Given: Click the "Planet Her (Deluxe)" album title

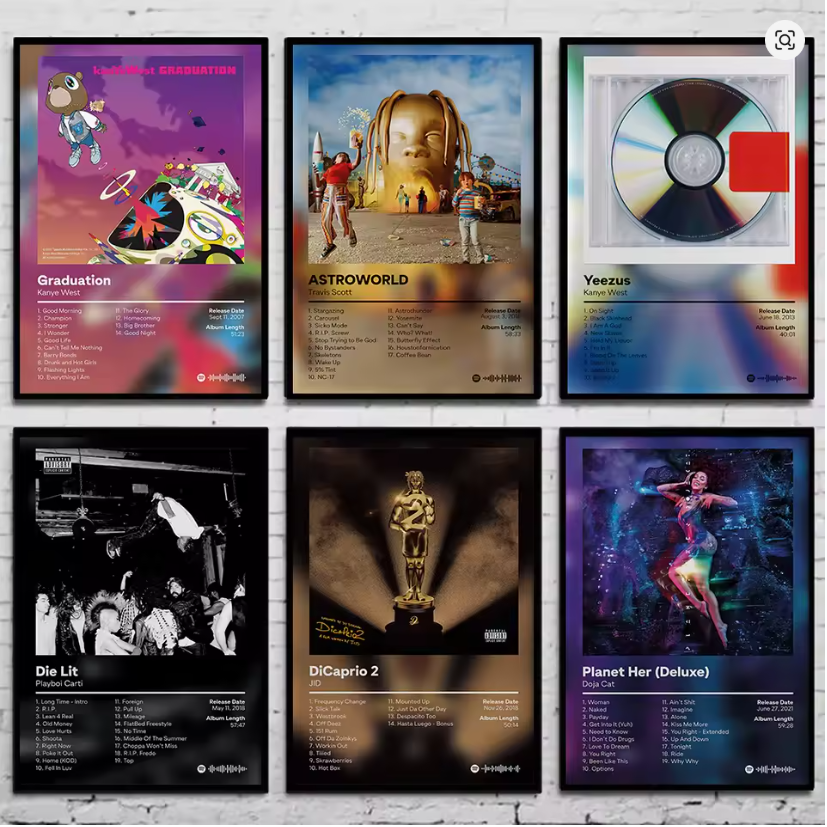Looking at the screenshot, I should click(646, 671).
